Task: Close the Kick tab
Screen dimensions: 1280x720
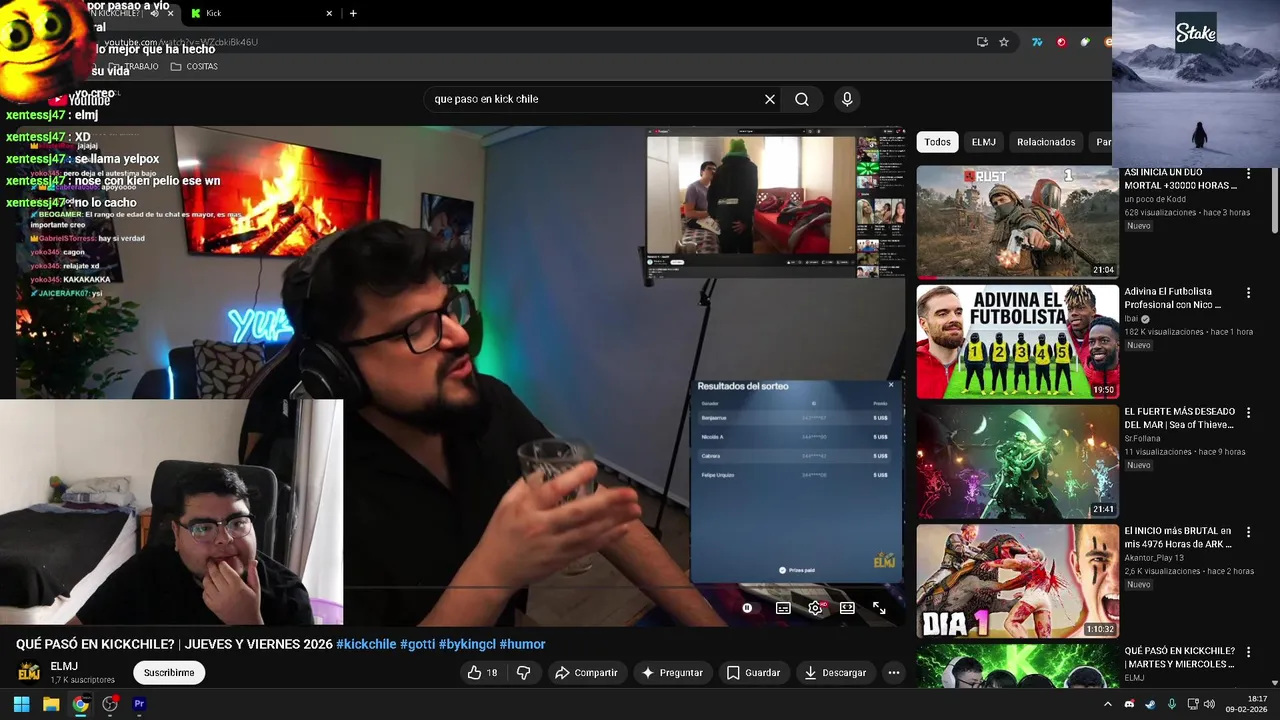Action: pyautogui.click(x=329, y=13)
